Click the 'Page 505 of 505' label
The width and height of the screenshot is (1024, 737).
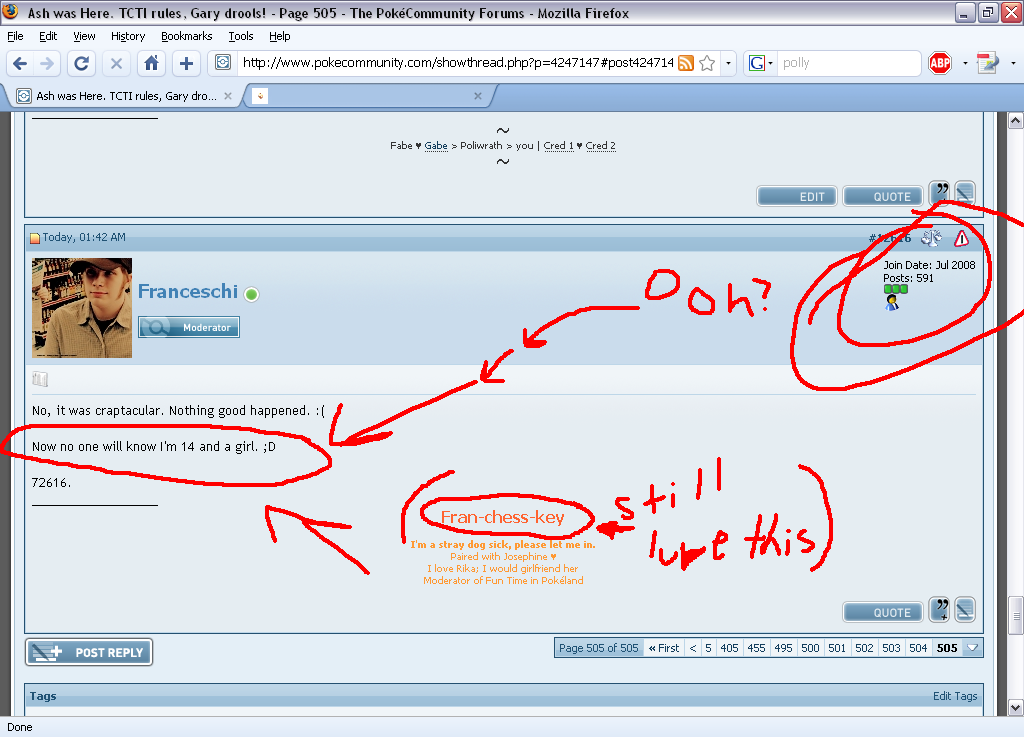[x=598, y=648]
